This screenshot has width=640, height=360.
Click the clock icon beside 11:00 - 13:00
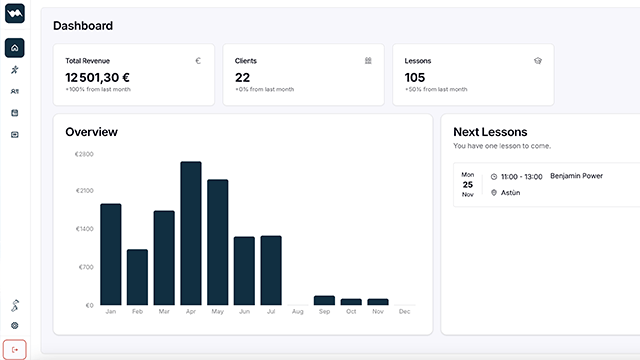tap(494, 177)
